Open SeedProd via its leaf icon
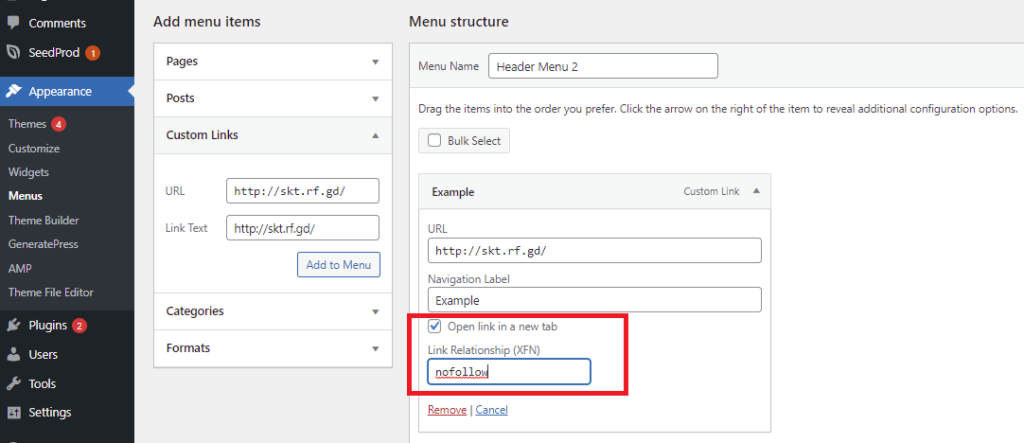This screenshot has width=1024, height=443. click(12, 52)
